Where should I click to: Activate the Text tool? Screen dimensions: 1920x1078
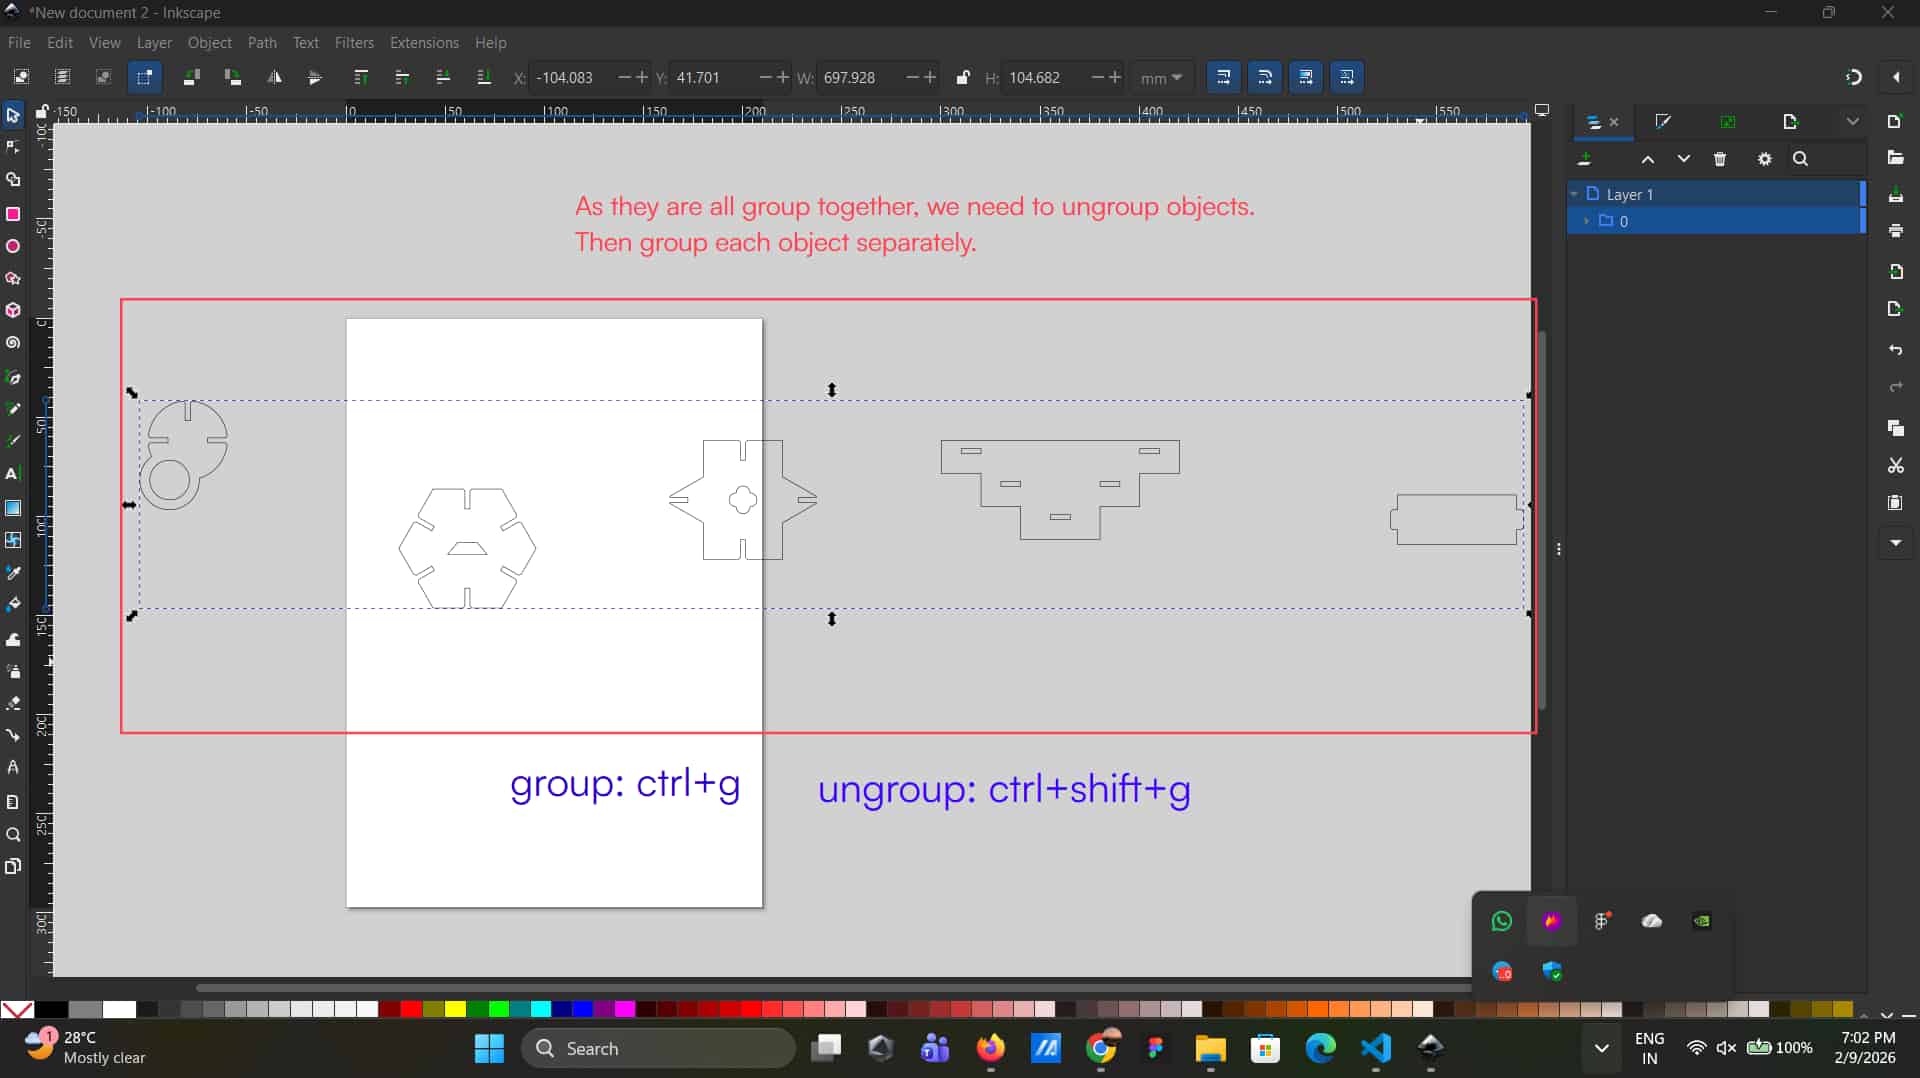[13, 474]
